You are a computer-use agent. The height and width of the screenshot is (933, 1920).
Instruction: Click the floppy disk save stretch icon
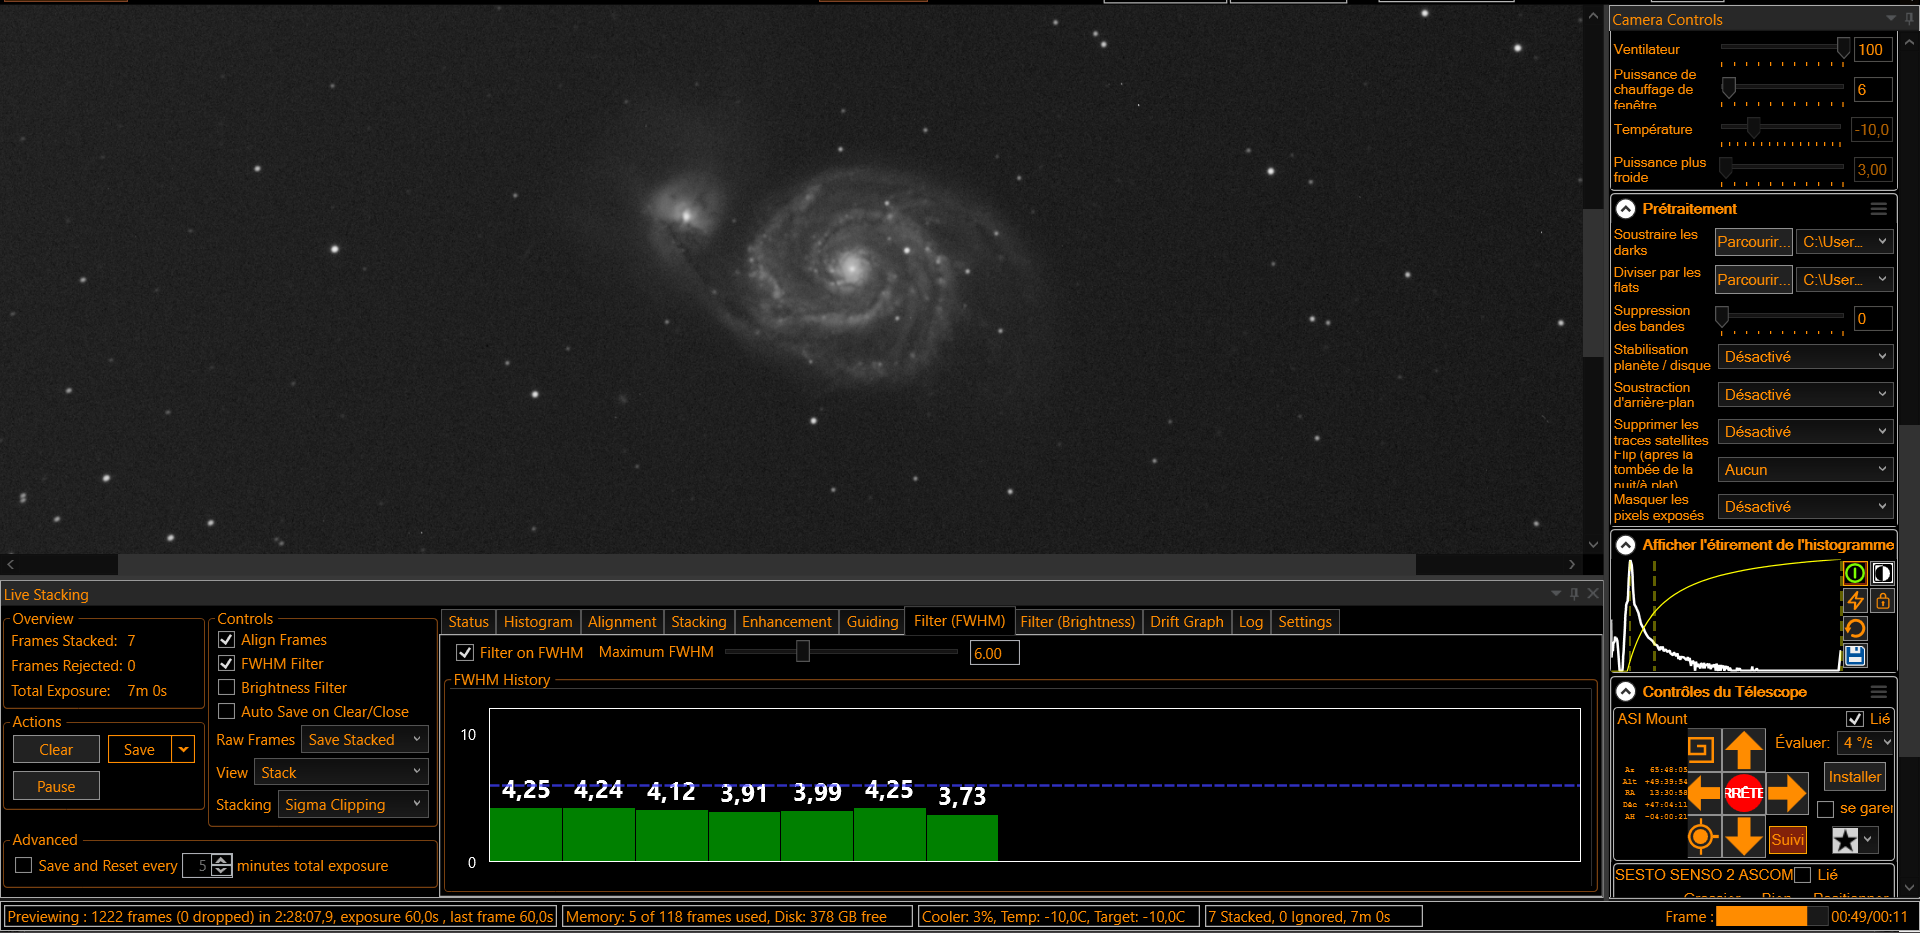pos(1855,656)
